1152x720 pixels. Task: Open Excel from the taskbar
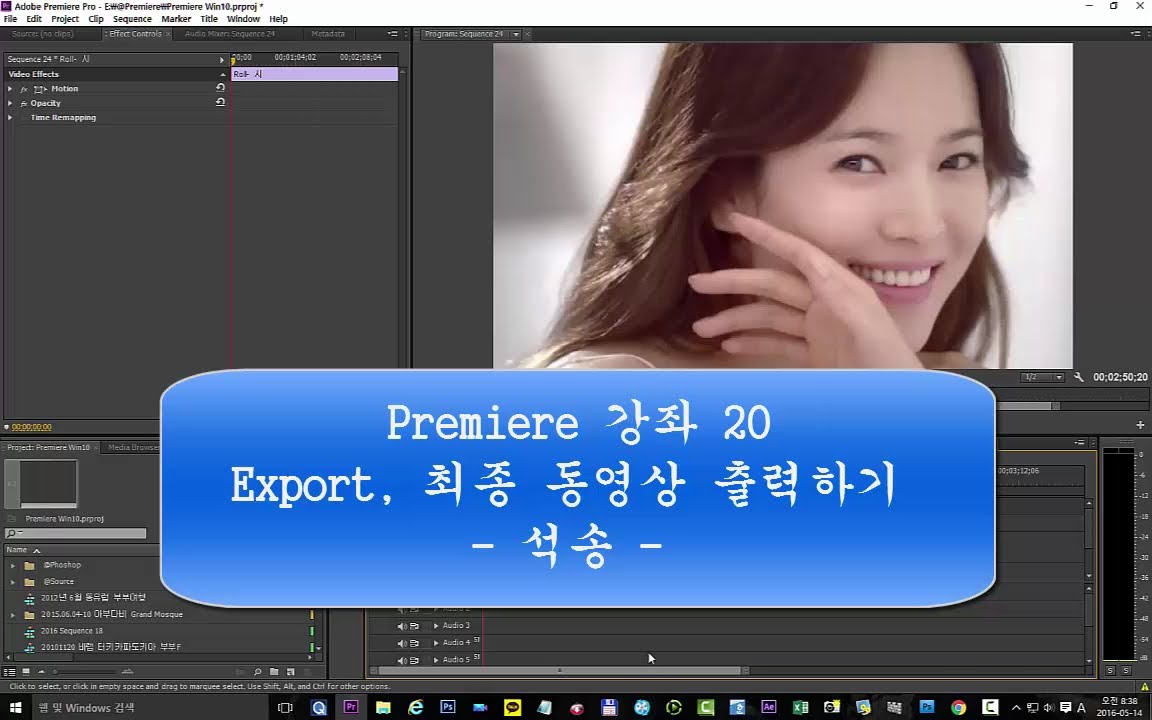(x=800, y=708)
